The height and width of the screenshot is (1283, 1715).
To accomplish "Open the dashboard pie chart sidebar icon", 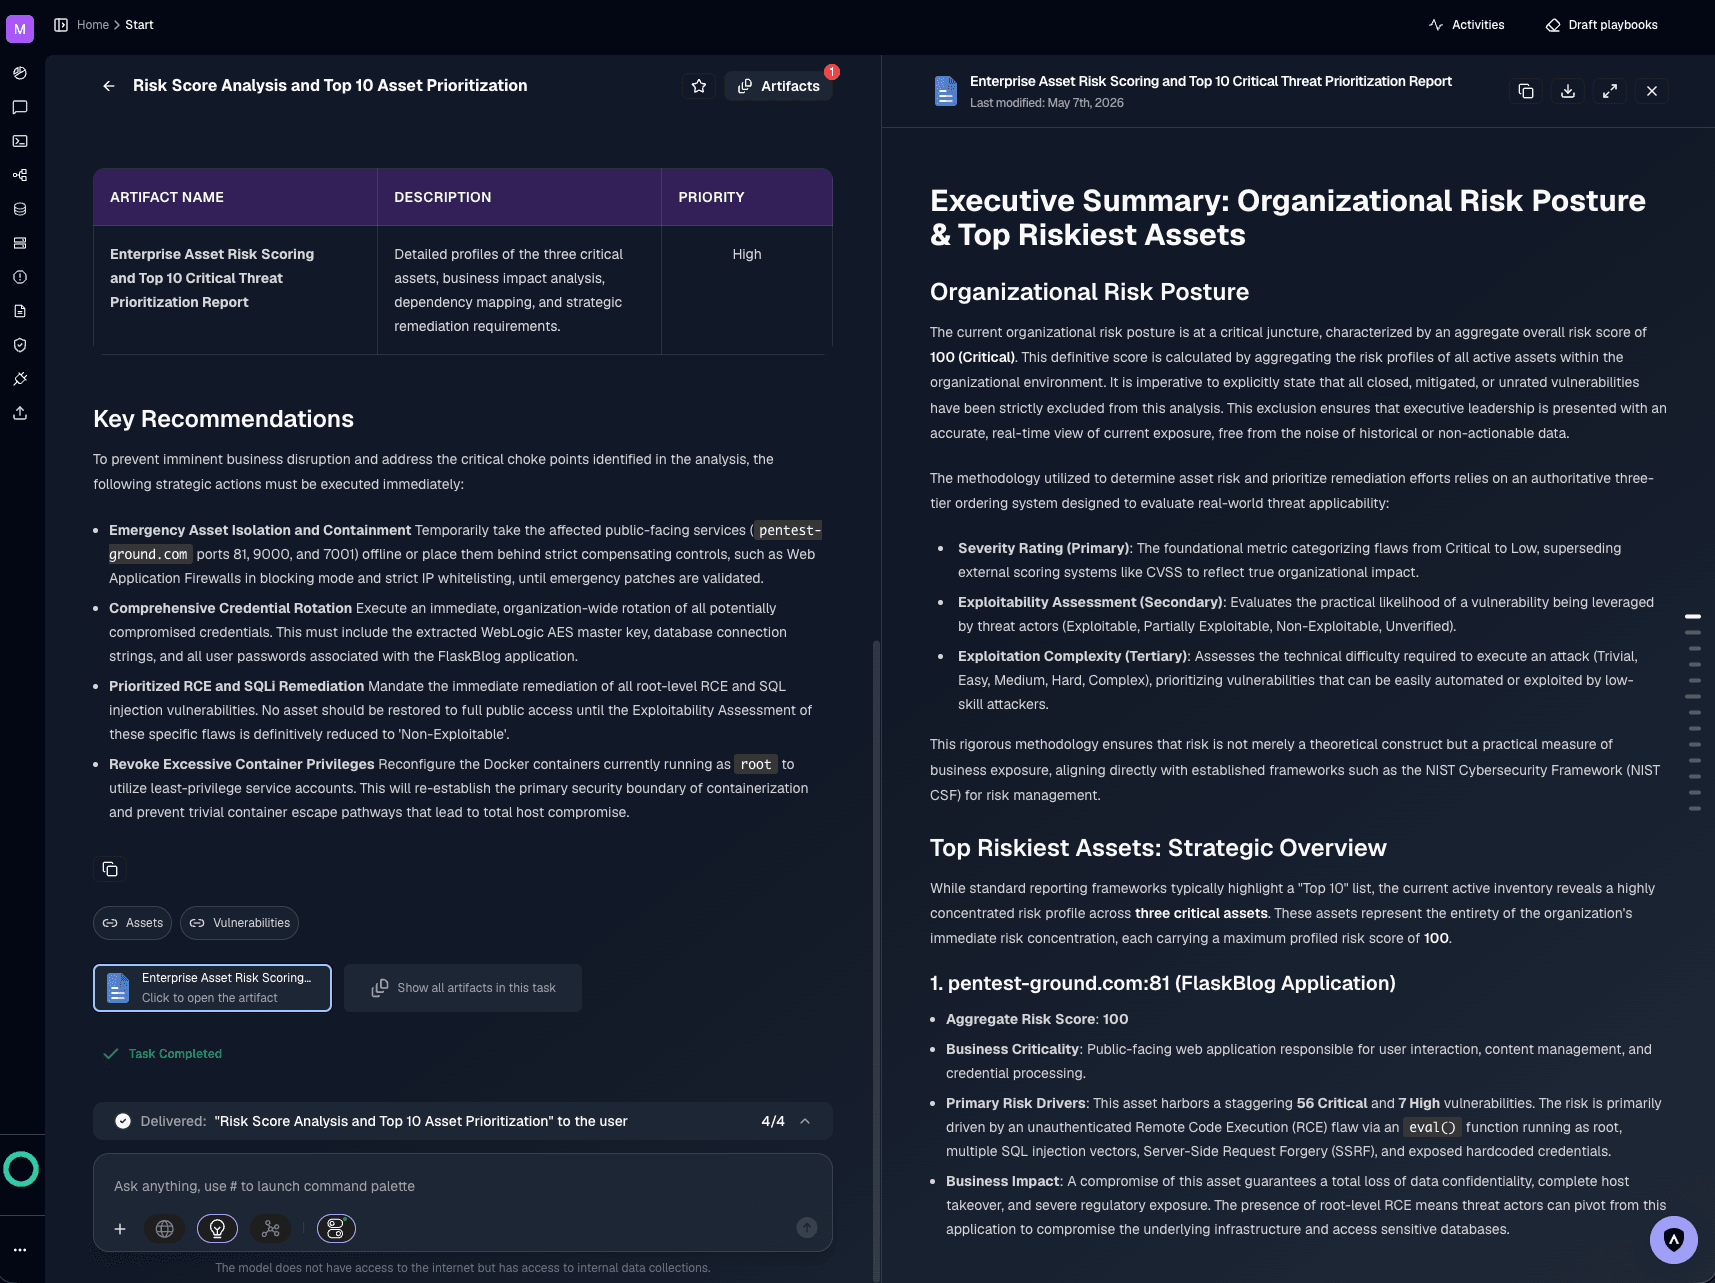I will point(20,73).
